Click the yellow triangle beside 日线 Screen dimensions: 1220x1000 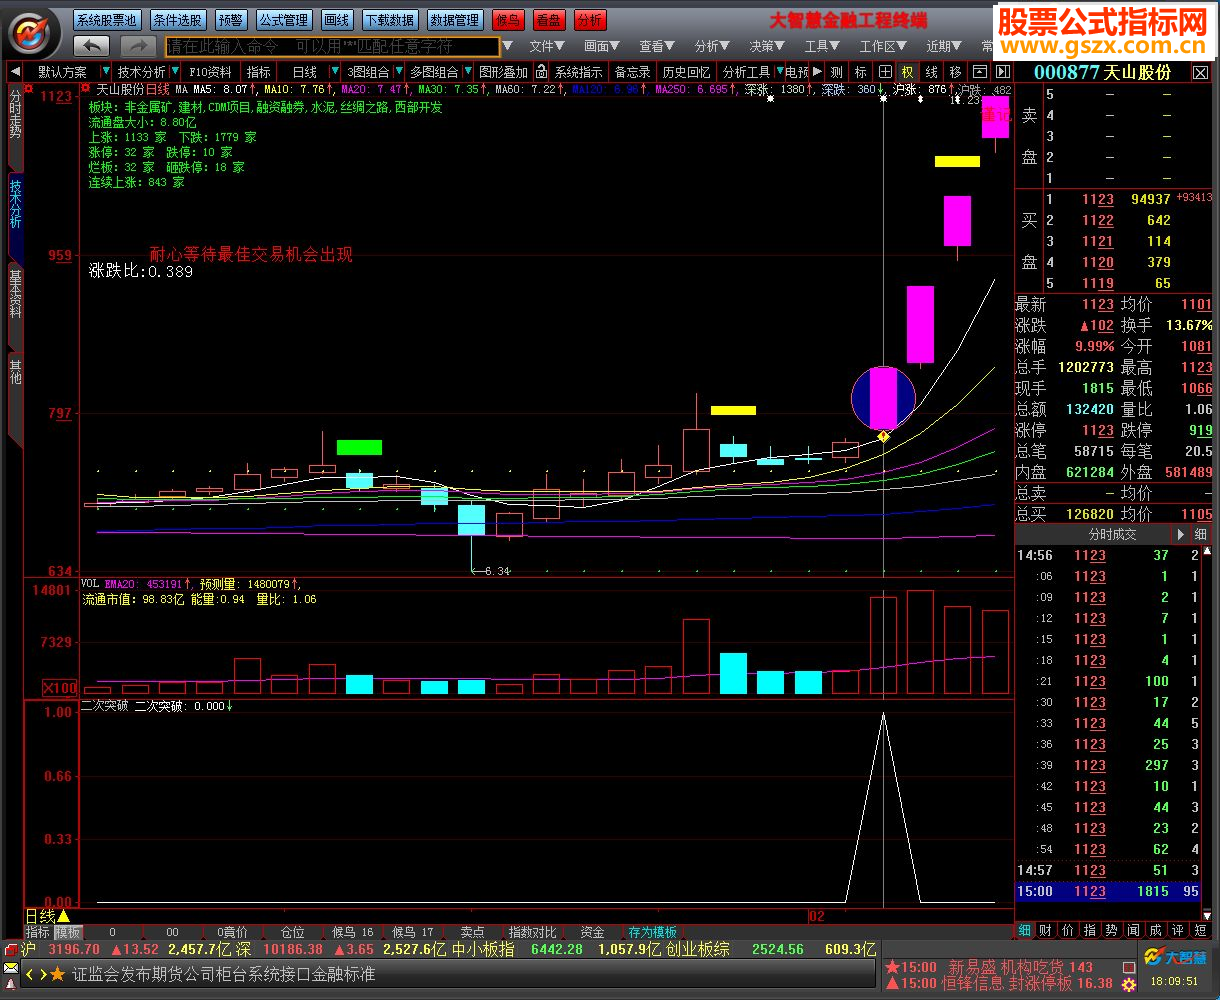tap(63, 916)
